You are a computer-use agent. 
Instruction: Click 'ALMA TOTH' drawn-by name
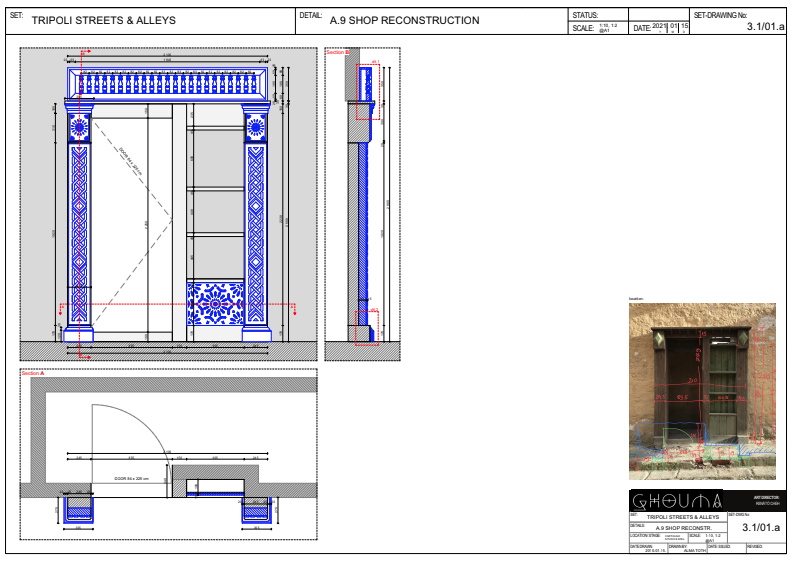pos(695,550)
